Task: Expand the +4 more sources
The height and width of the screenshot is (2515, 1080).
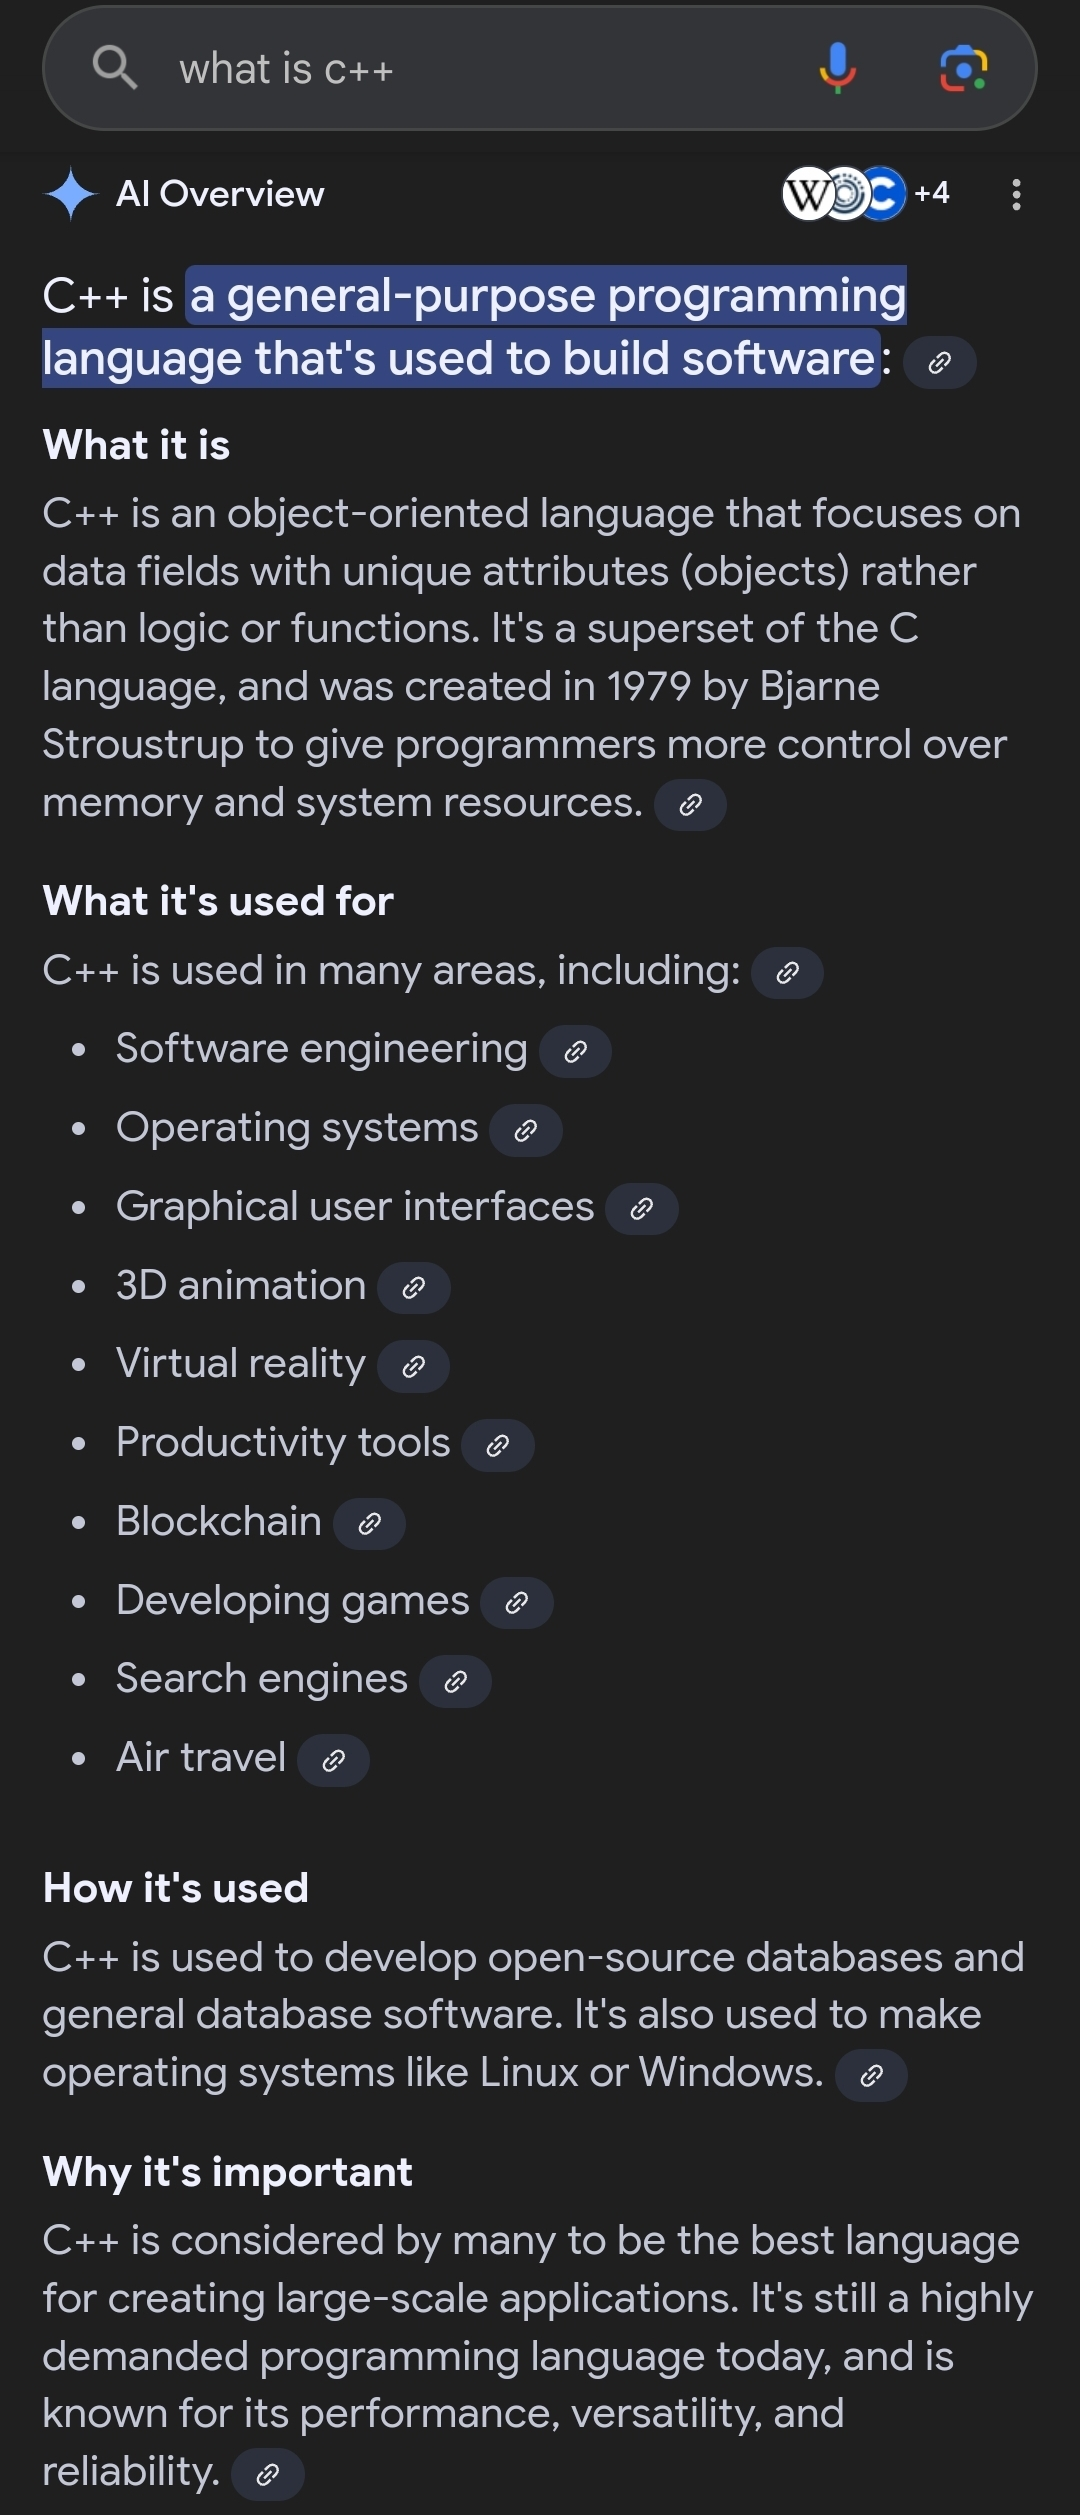Action: pyautogui.click(x=932, y=193)
